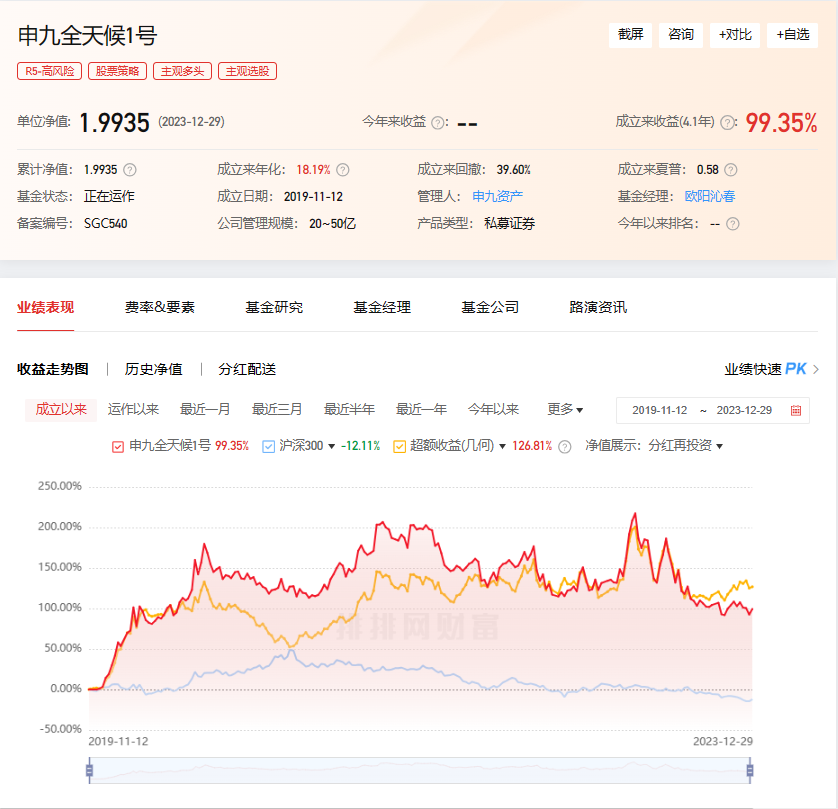The width and height of the screenshot is (838, 809).
Task: Select 最近半年 time range
Action: click(x=350, y=410)
